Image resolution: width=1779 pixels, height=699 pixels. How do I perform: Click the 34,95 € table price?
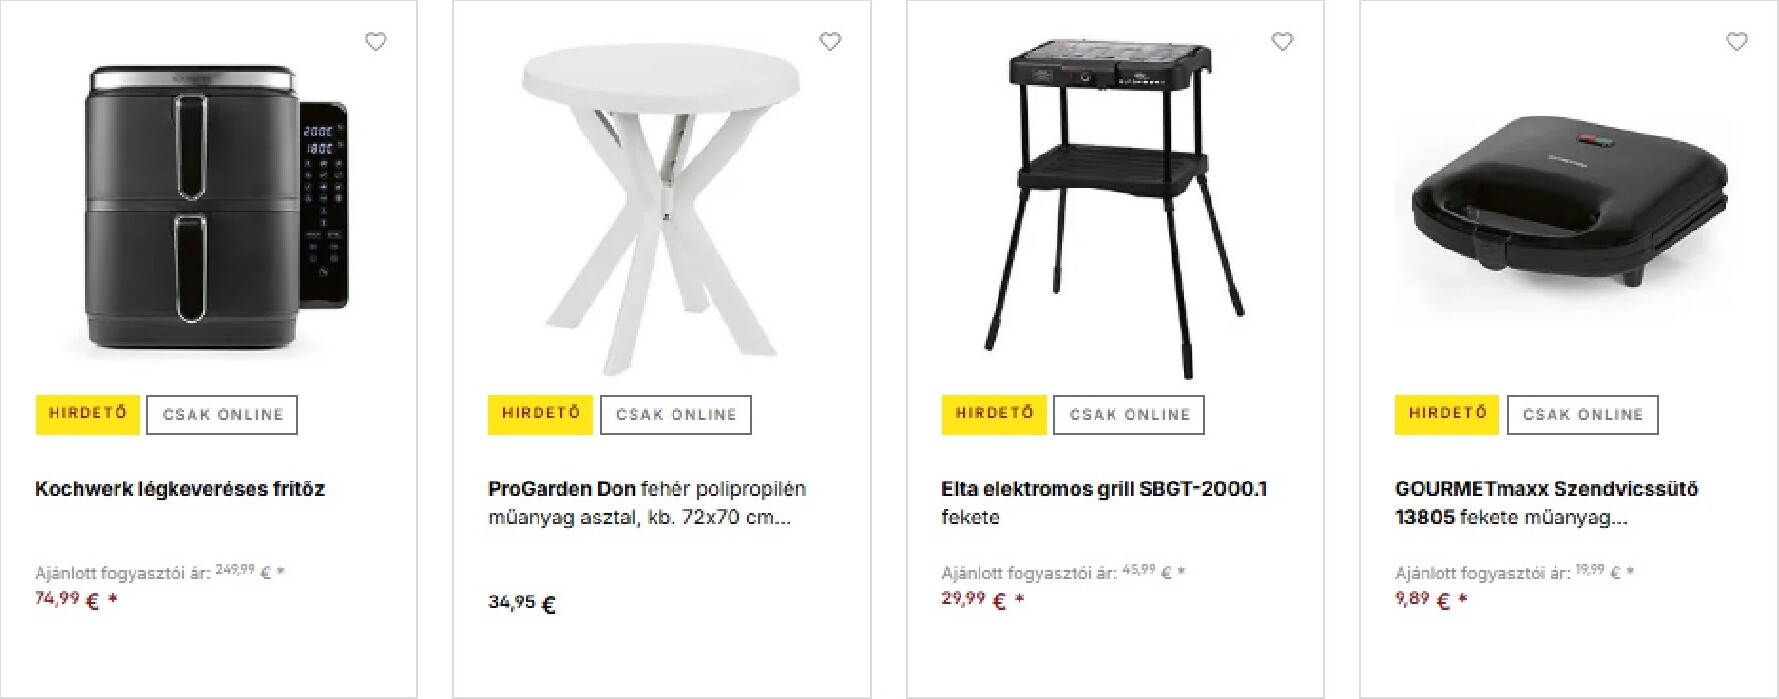coord(522,603)
